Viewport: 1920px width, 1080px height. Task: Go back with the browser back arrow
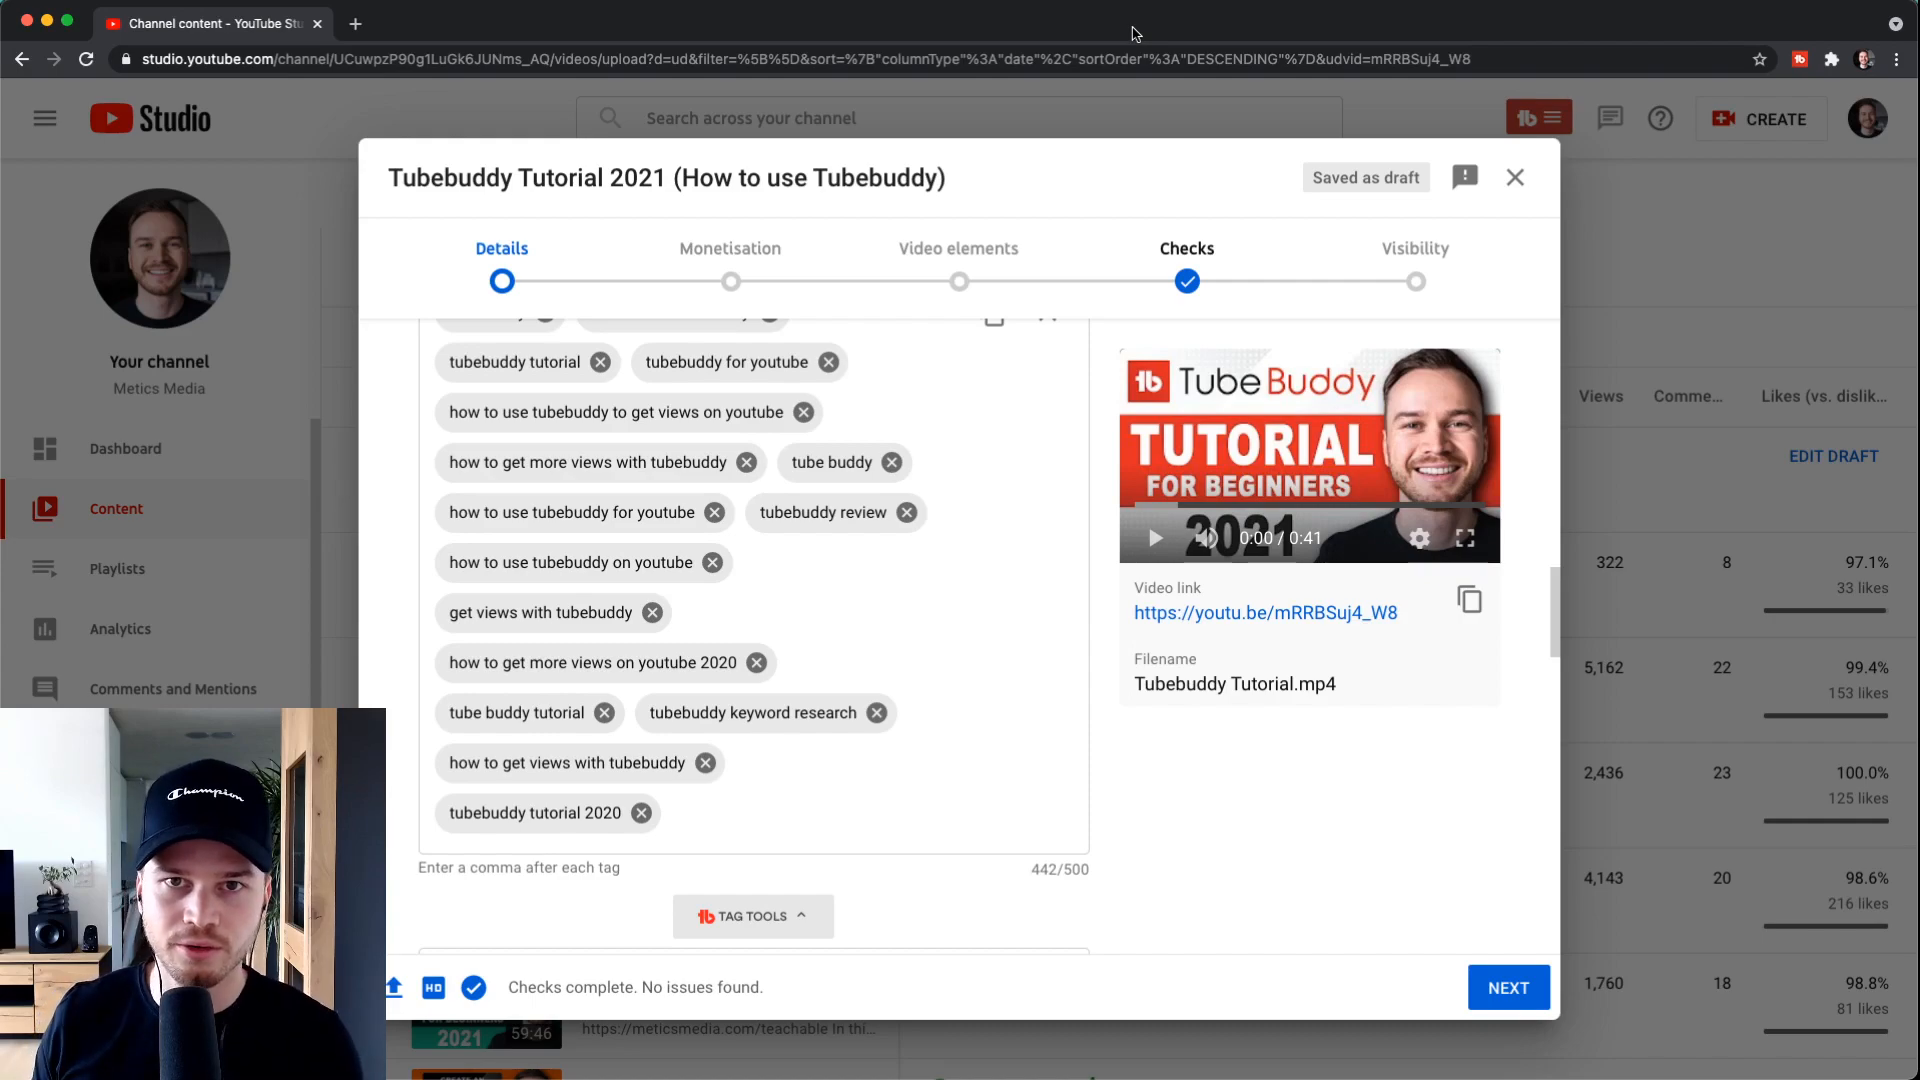tap(22, 59)
